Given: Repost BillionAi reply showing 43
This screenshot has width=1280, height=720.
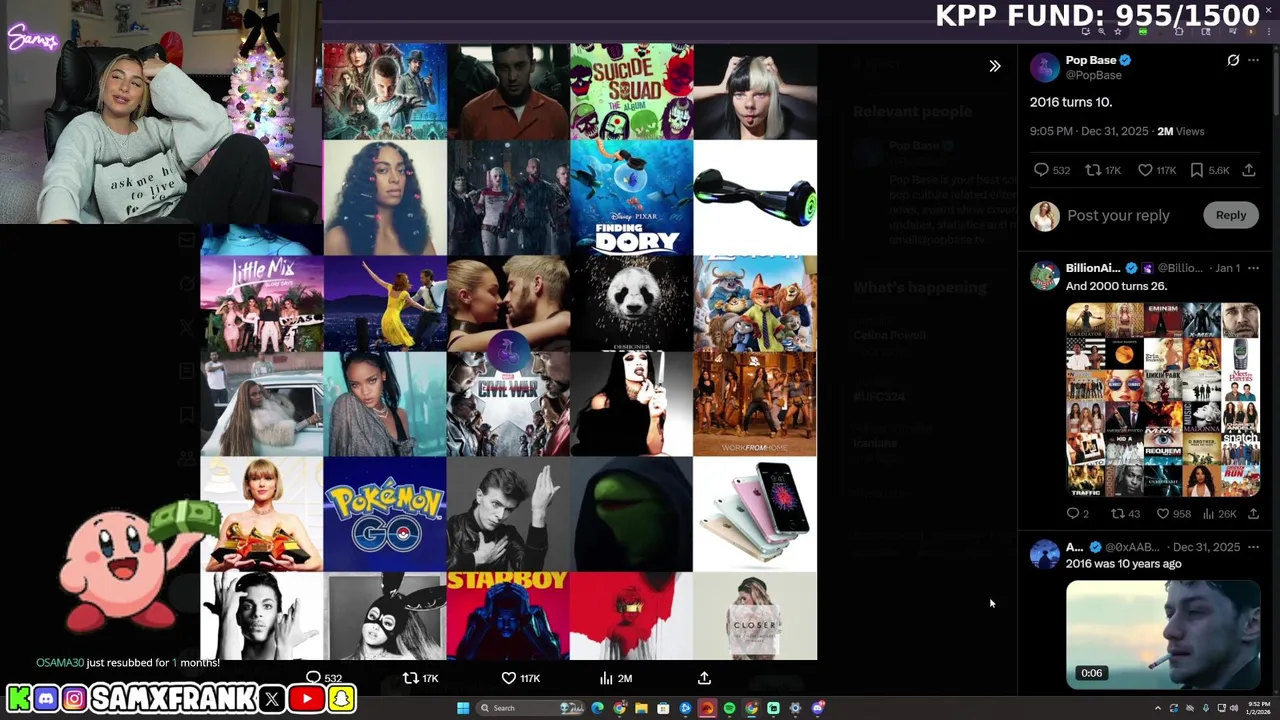Looking at the screenshot, I should [1118, 513].
